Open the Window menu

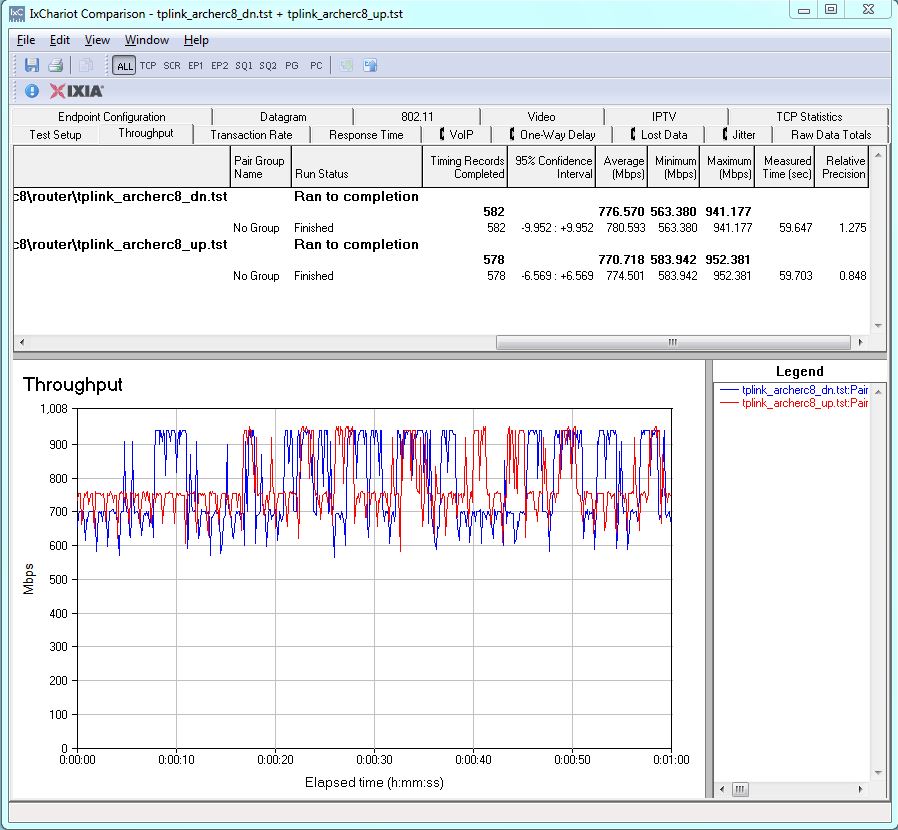[147, 40]
